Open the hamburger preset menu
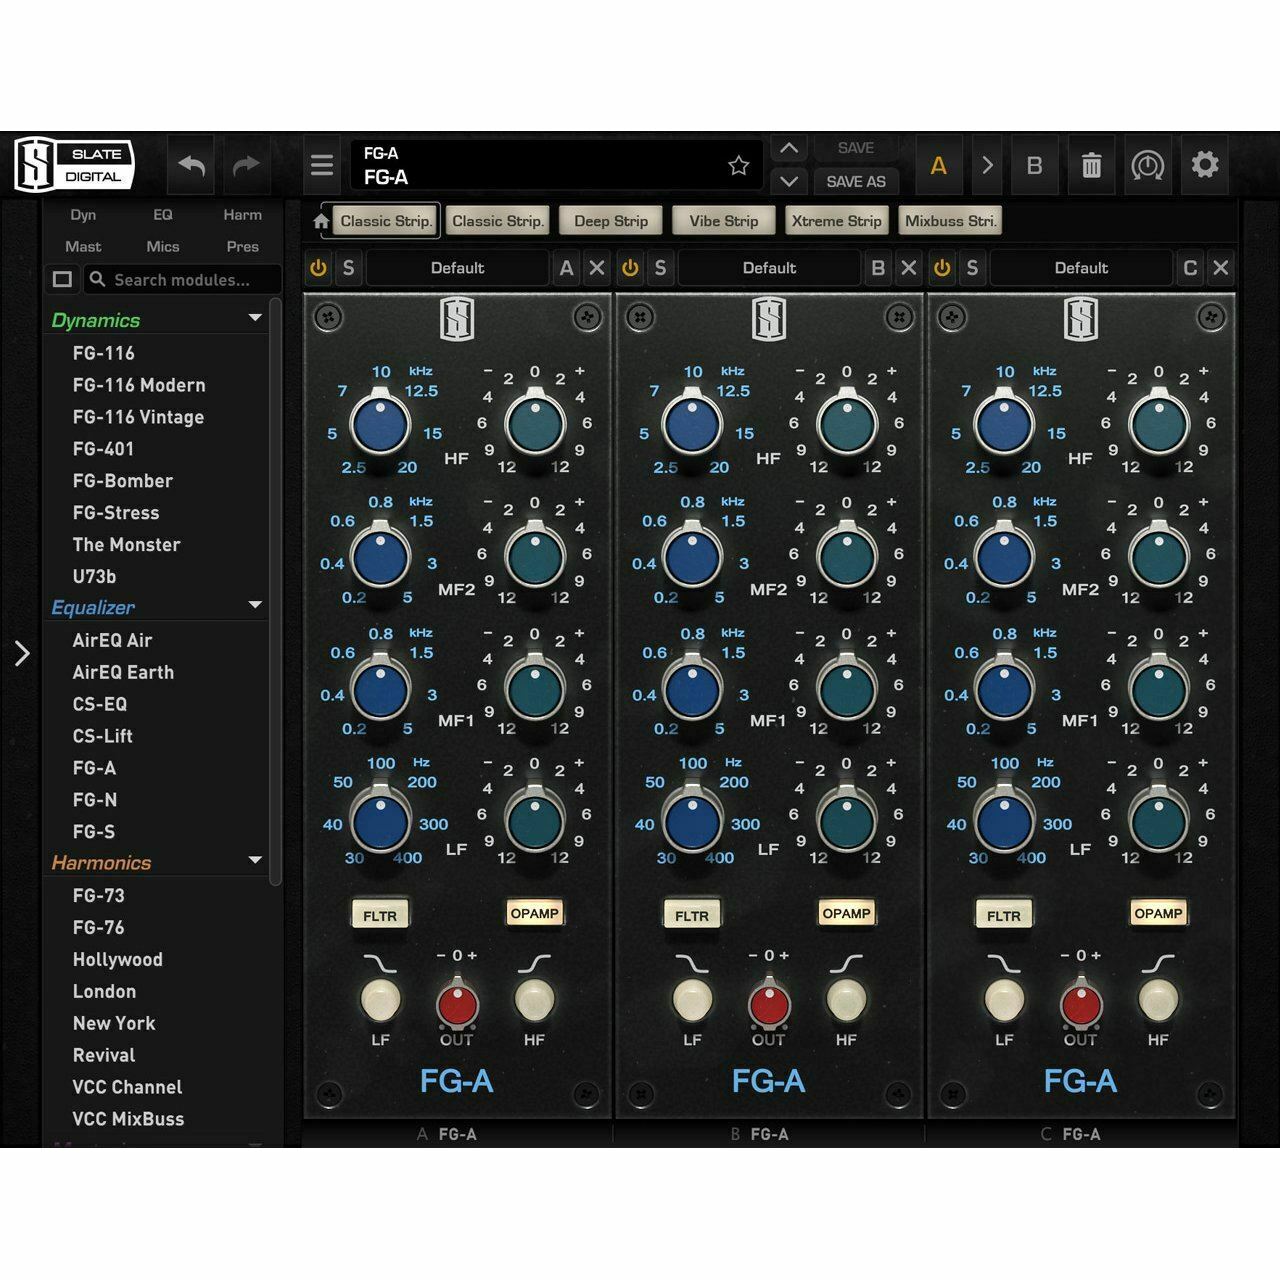Image resolution: width=1280 pixels, height=1280 pixels. (322, 165)
